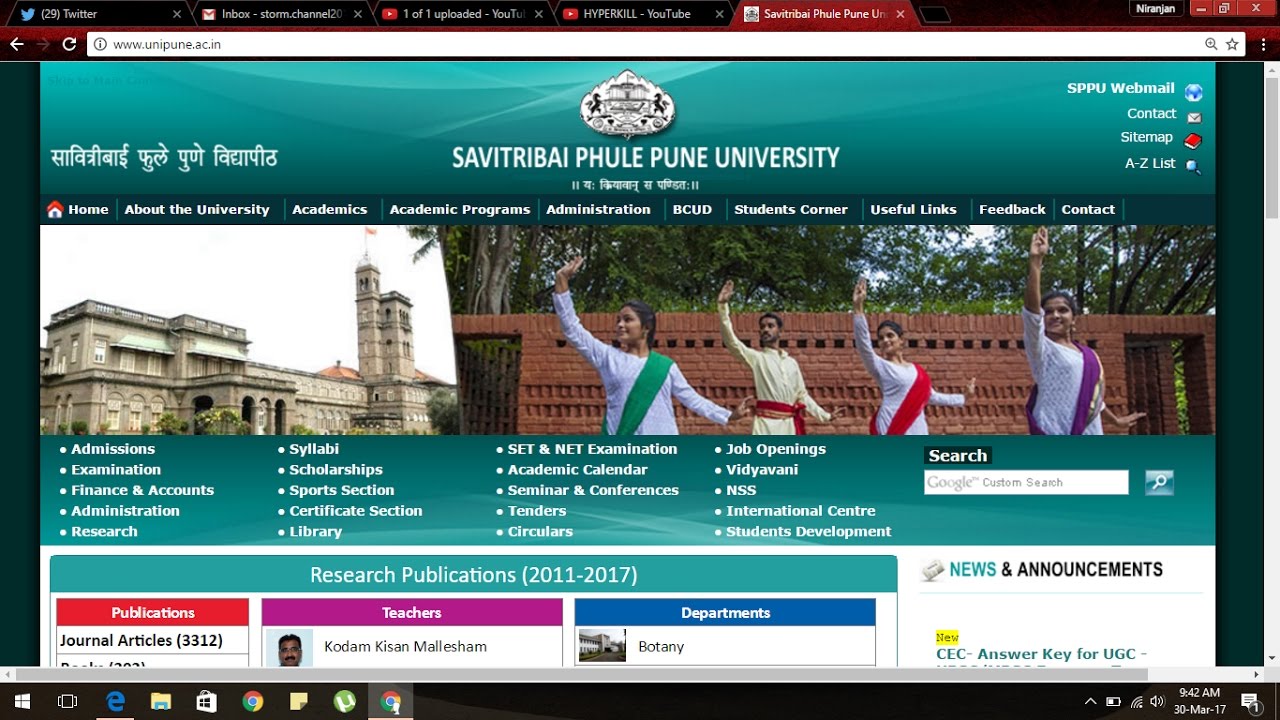Click the red Sitemap book icon
1280x720 pixels.
(1192, 141)
